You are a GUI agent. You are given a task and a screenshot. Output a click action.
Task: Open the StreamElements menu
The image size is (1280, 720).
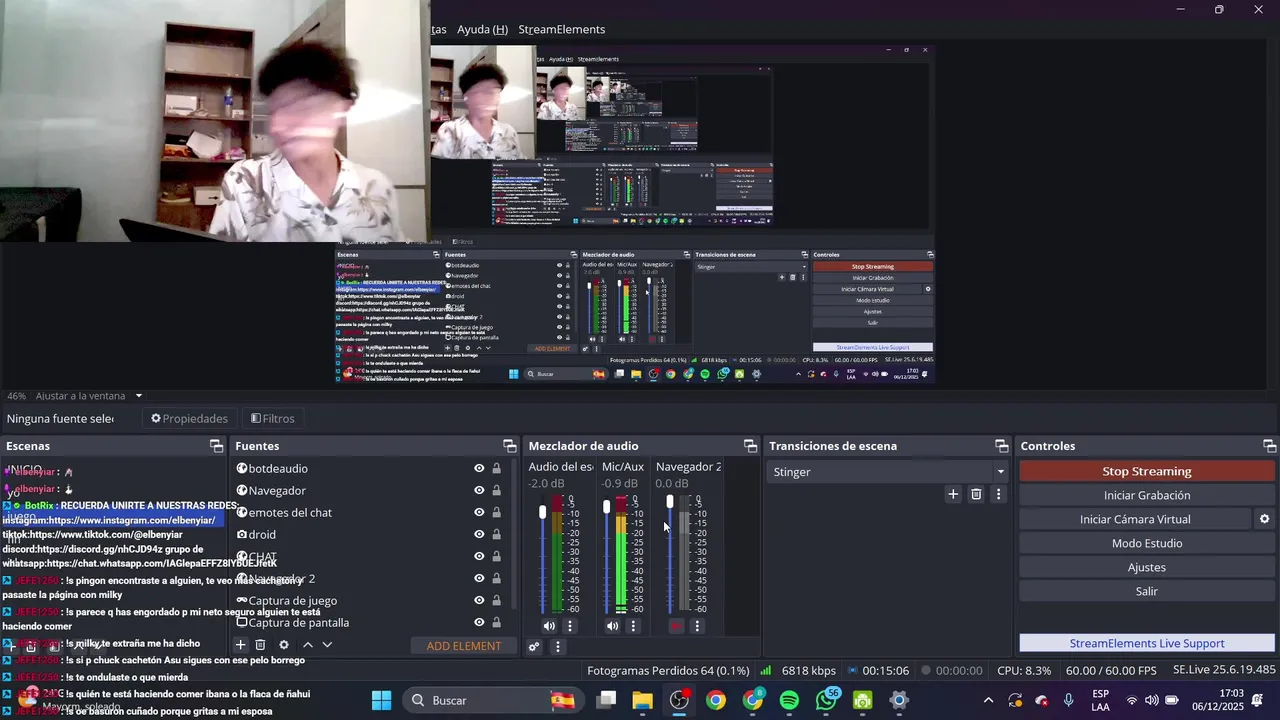561,29
